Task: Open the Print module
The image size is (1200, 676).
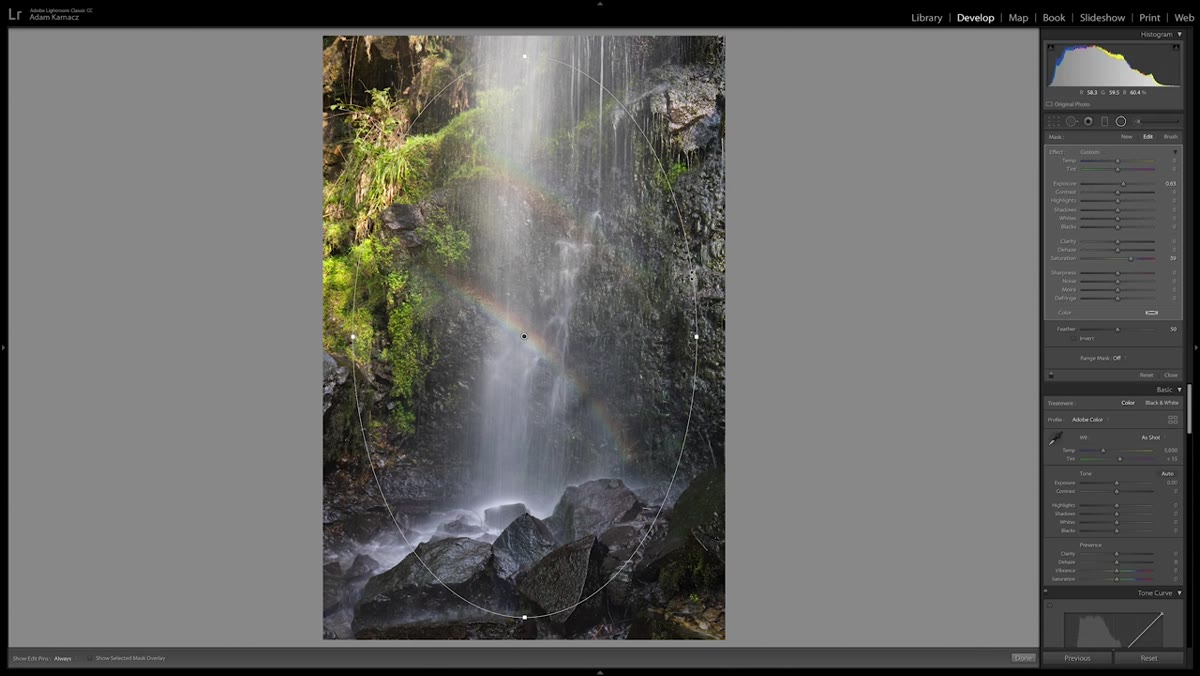Action: (1150, 18)
